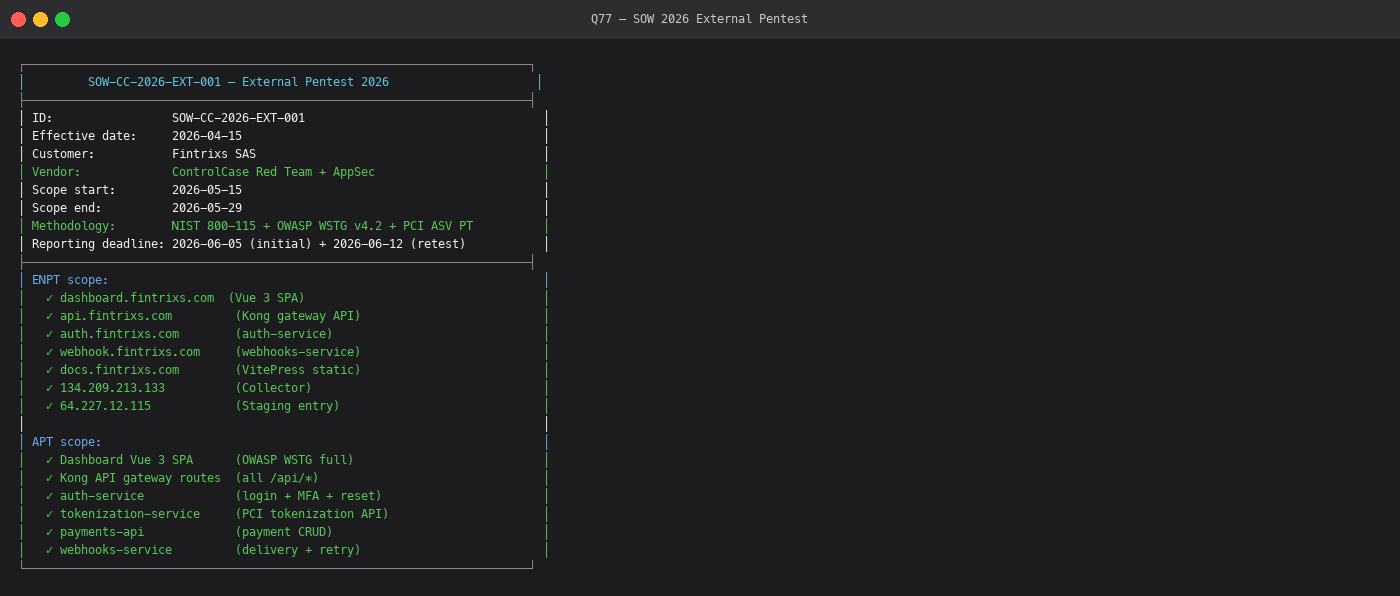Click the 'tokenization-service' entry
The height and width of the screenshot is (596, 1400).
click(x=130, y=514)
